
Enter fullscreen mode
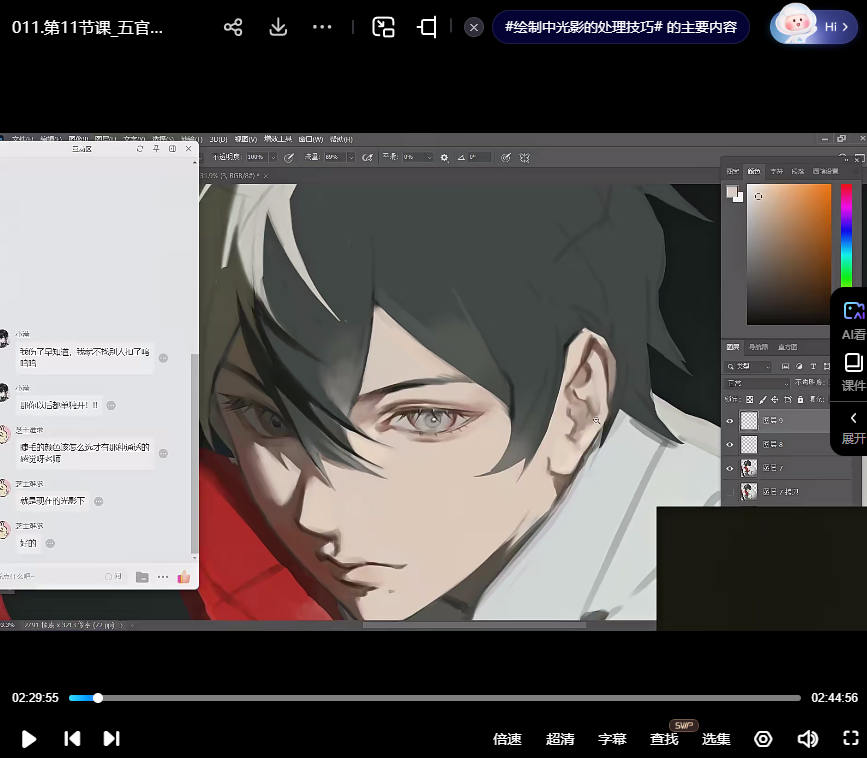[851, 739]
